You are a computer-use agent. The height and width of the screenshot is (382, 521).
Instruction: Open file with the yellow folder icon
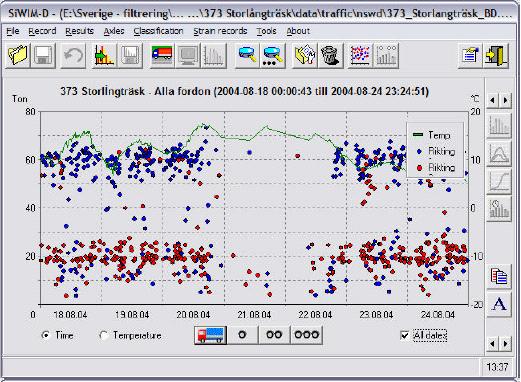pos(18,55)
